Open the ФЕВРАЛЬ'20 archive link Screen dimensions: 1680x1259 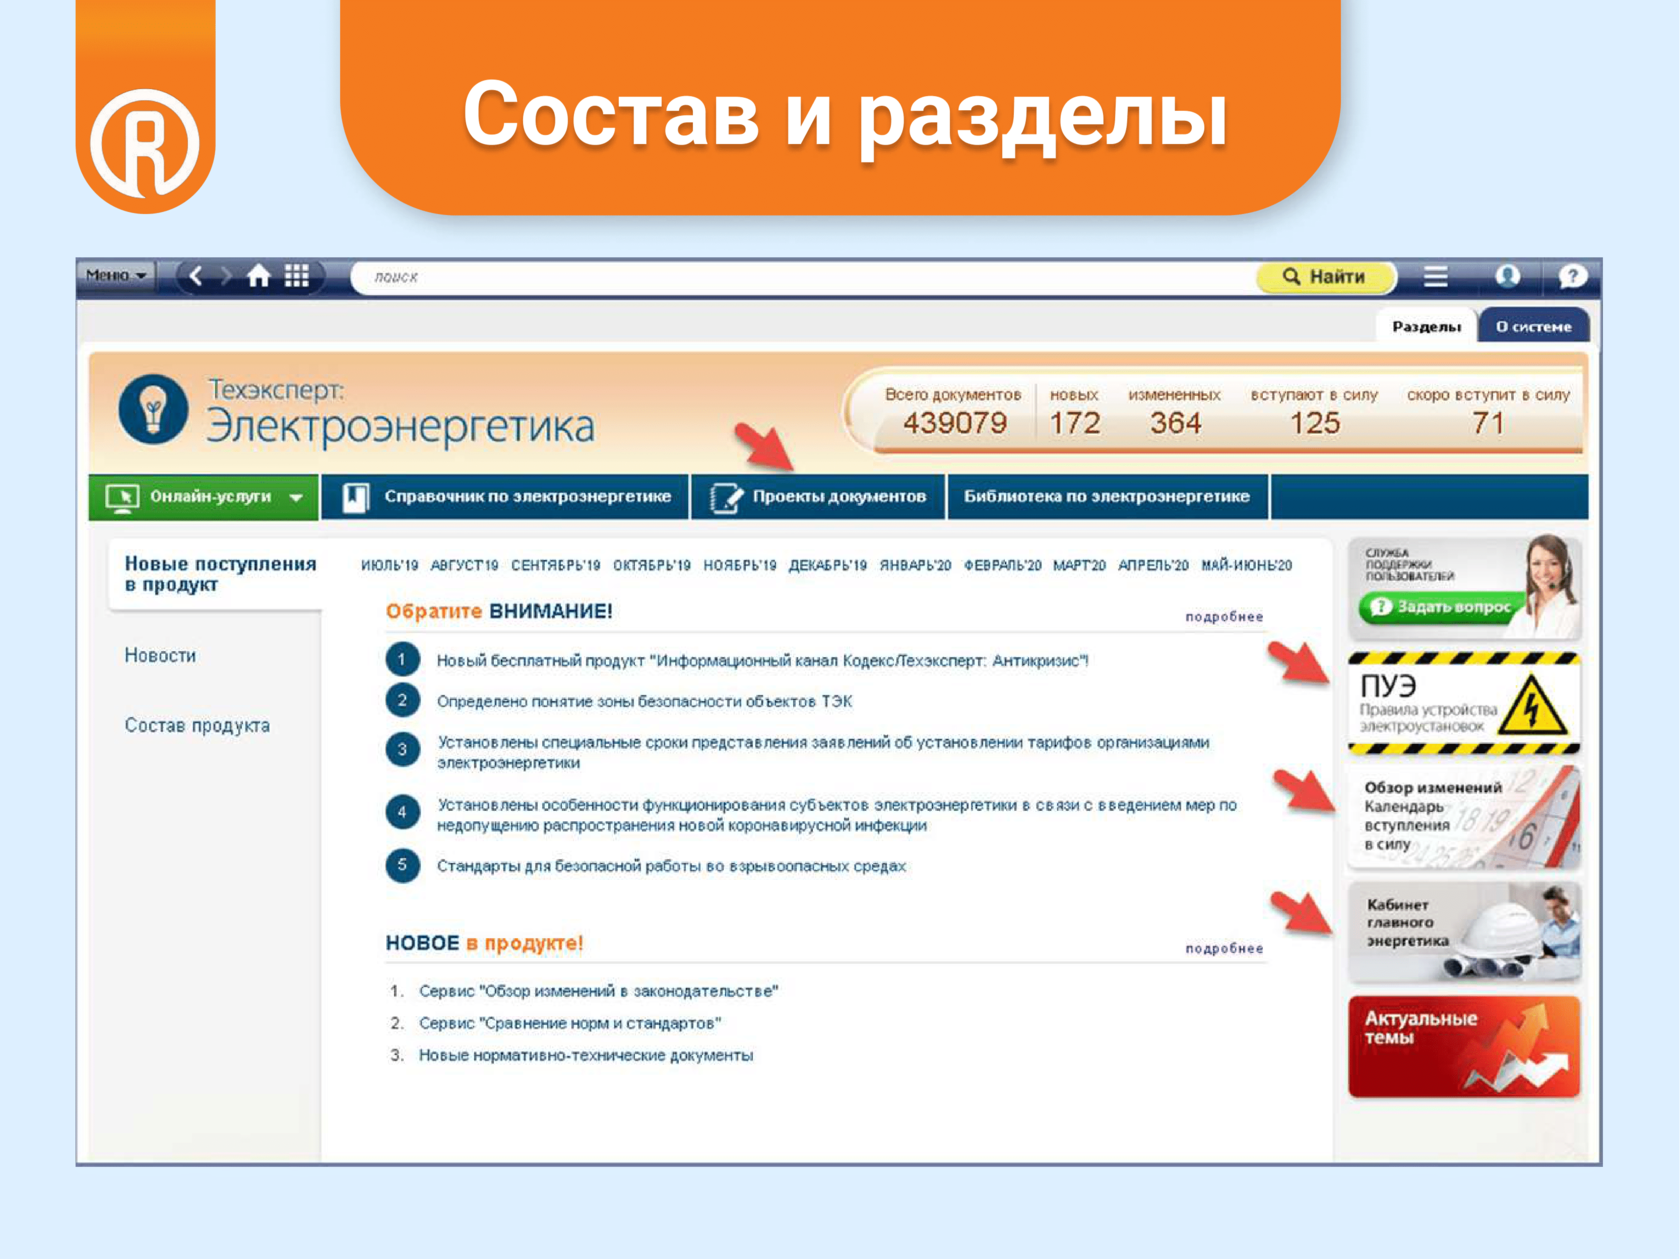coord(1003,566)
